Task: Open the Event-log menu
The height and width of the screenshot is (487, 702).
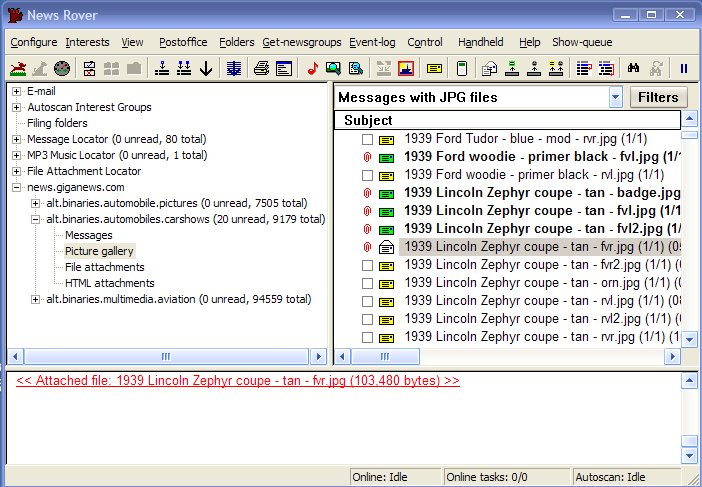Action: (x=372, y=43)
